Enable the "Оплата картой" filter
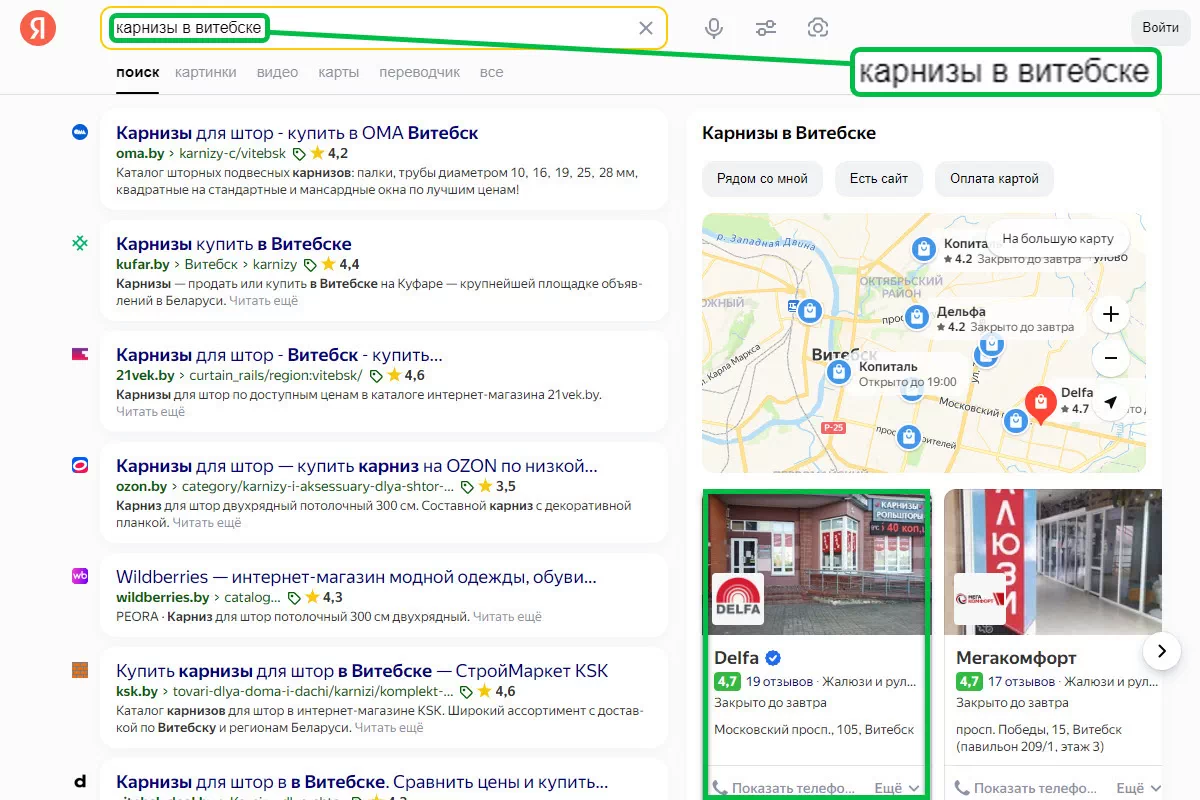Screen dimensions: 1200x800 click(994, 179)
